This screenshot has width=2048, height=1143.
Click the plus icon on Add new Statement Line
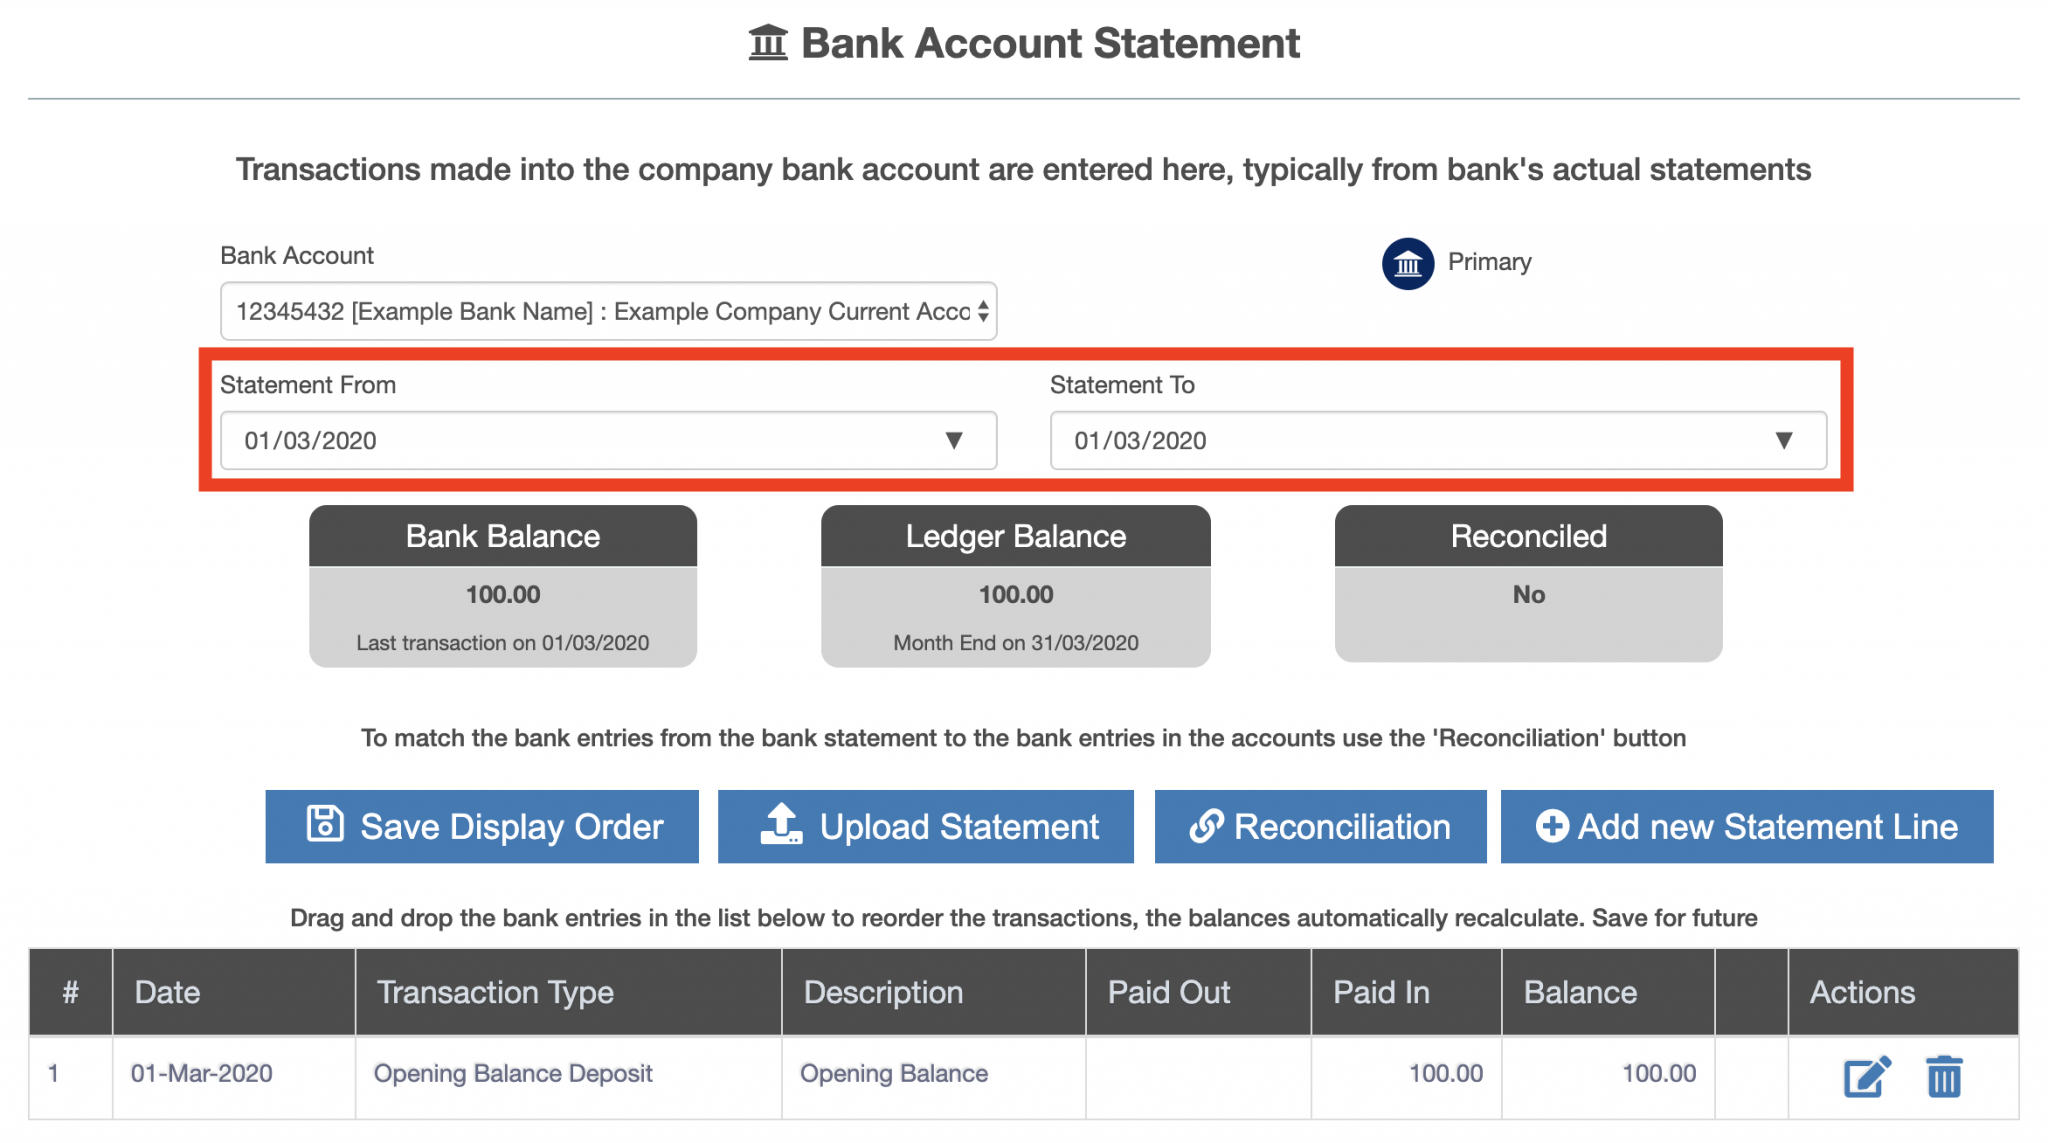point(1551,825)
